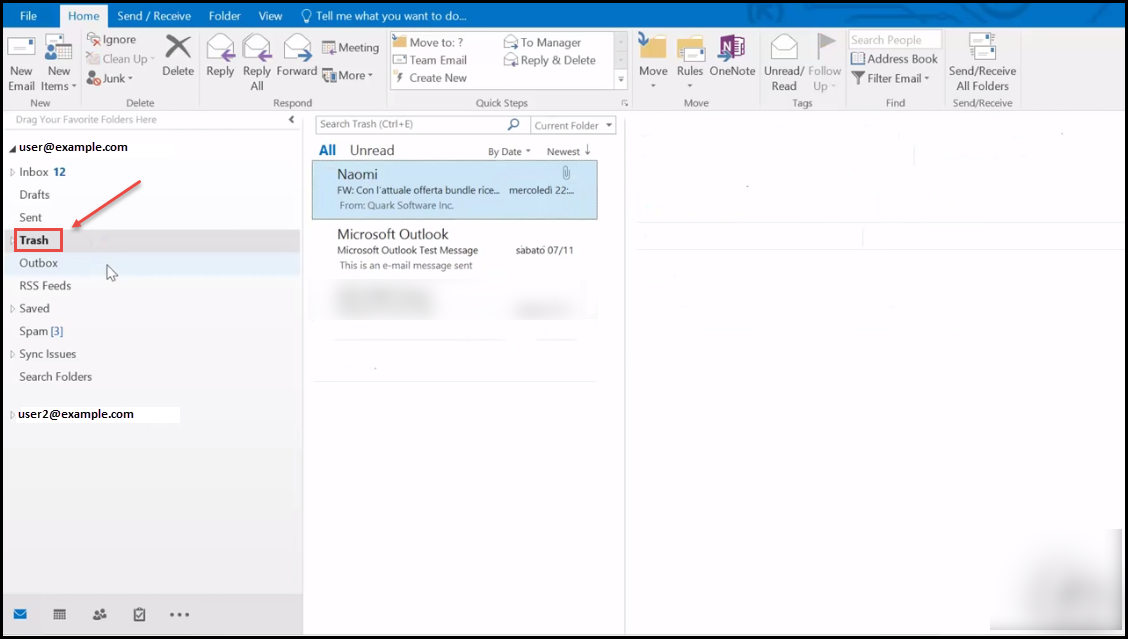Open the By Date sort dropdown
The height and width of the screenshot is (639, 1128).
pyautogui.click(x=509, y=152)
